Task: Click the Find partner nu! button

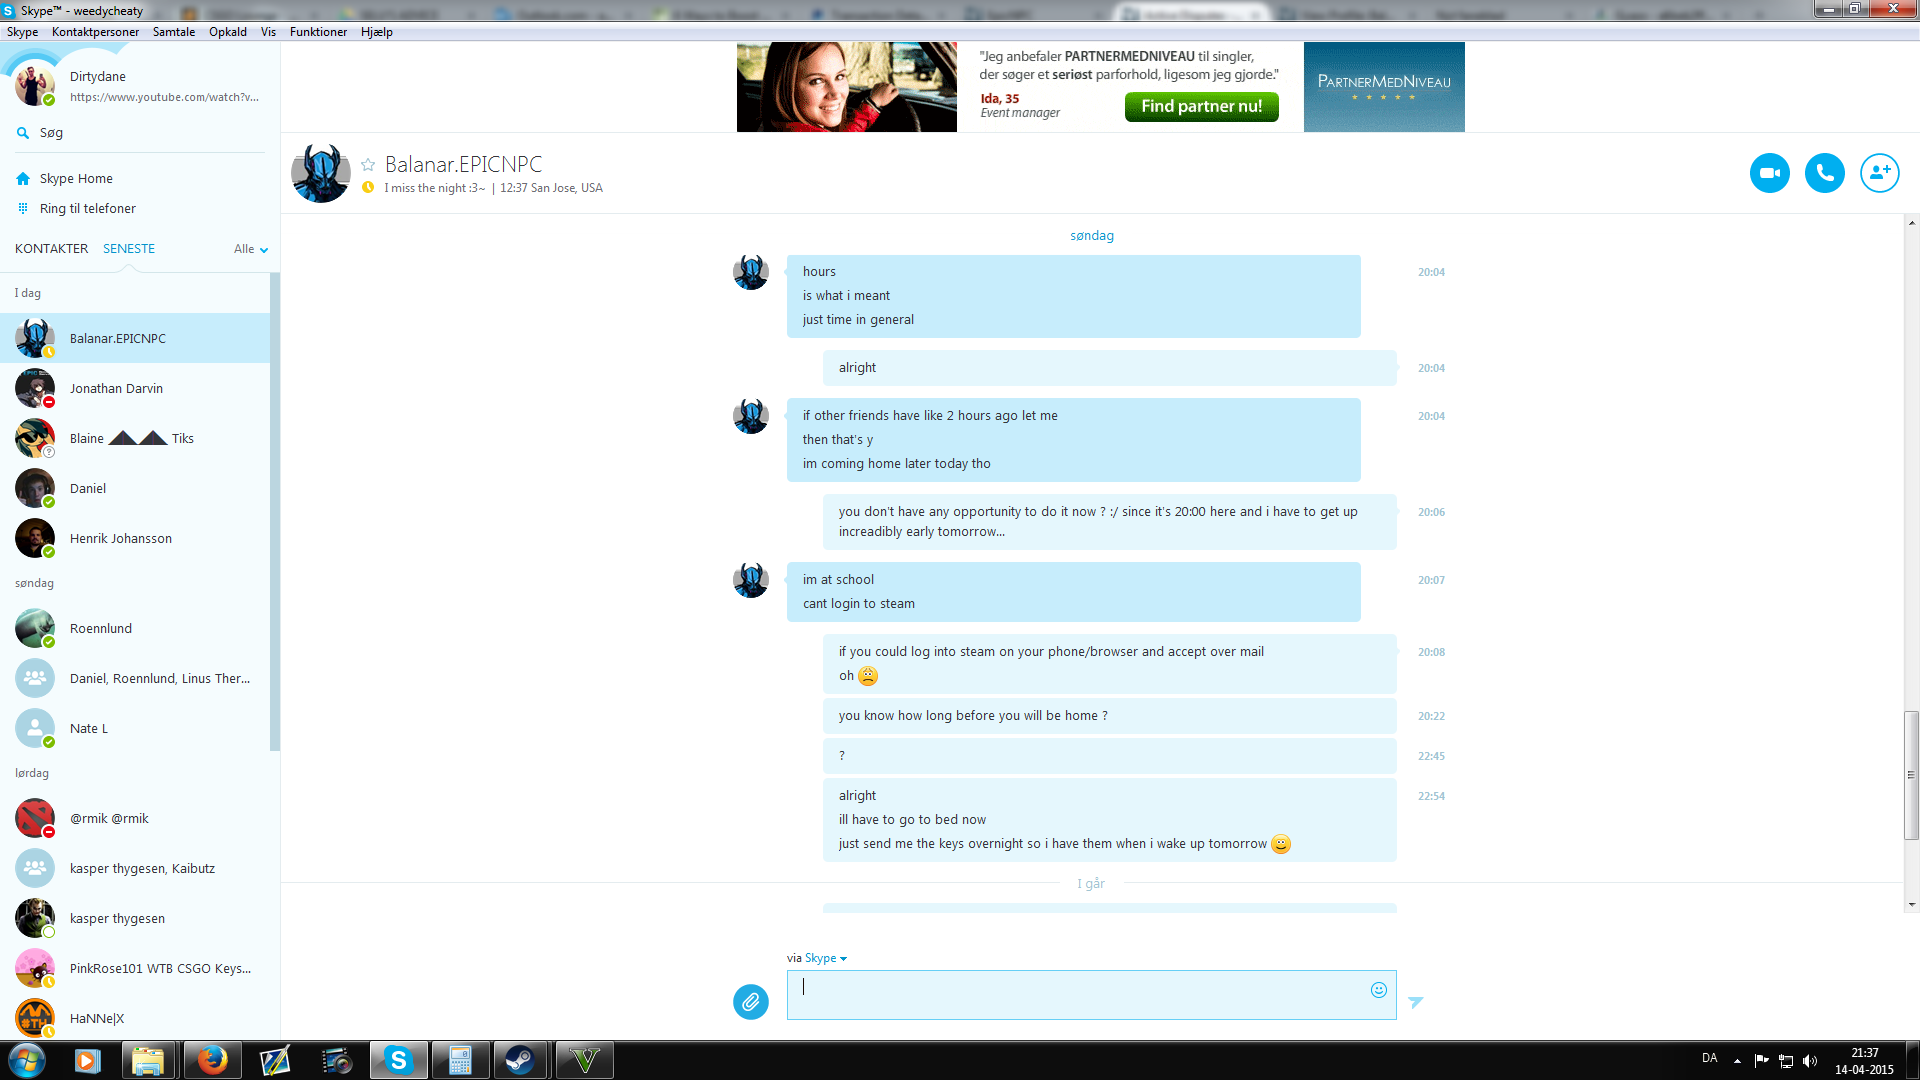Action: pyautogui.click(x=1201, y=106)
